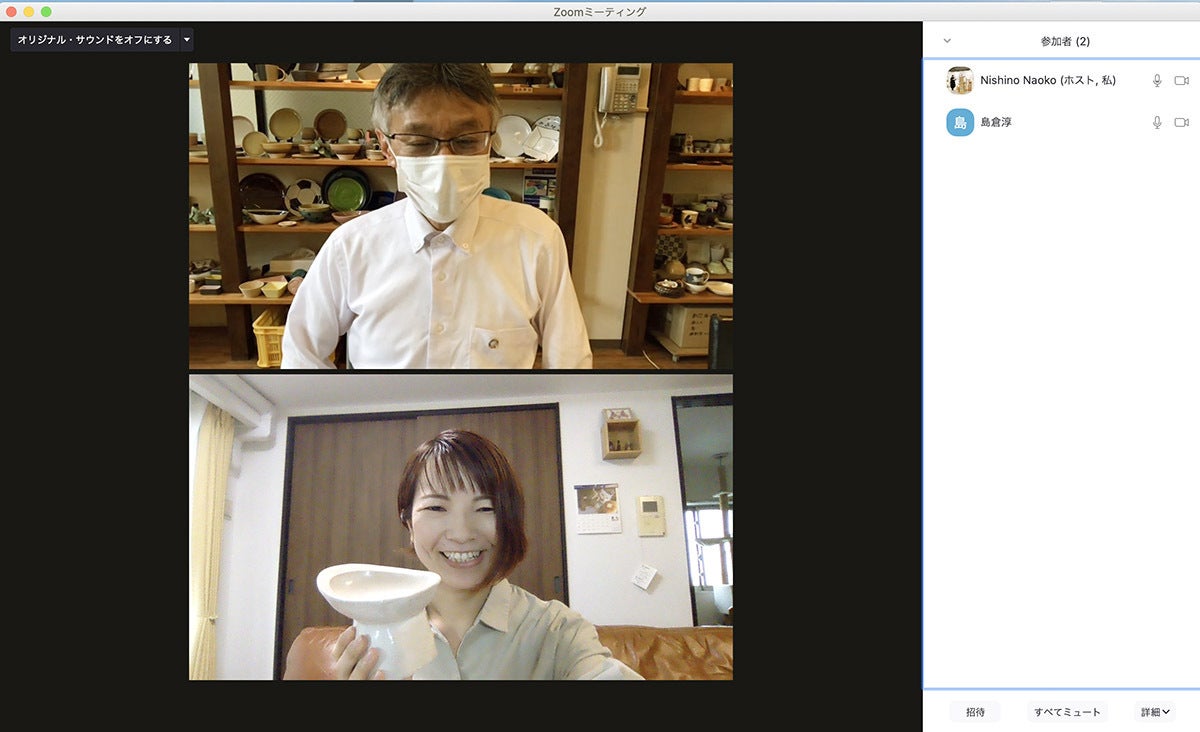Minimize the window with the yellow button
The width and height of the screenshot is (1200, 732).
tap(29, 12)
